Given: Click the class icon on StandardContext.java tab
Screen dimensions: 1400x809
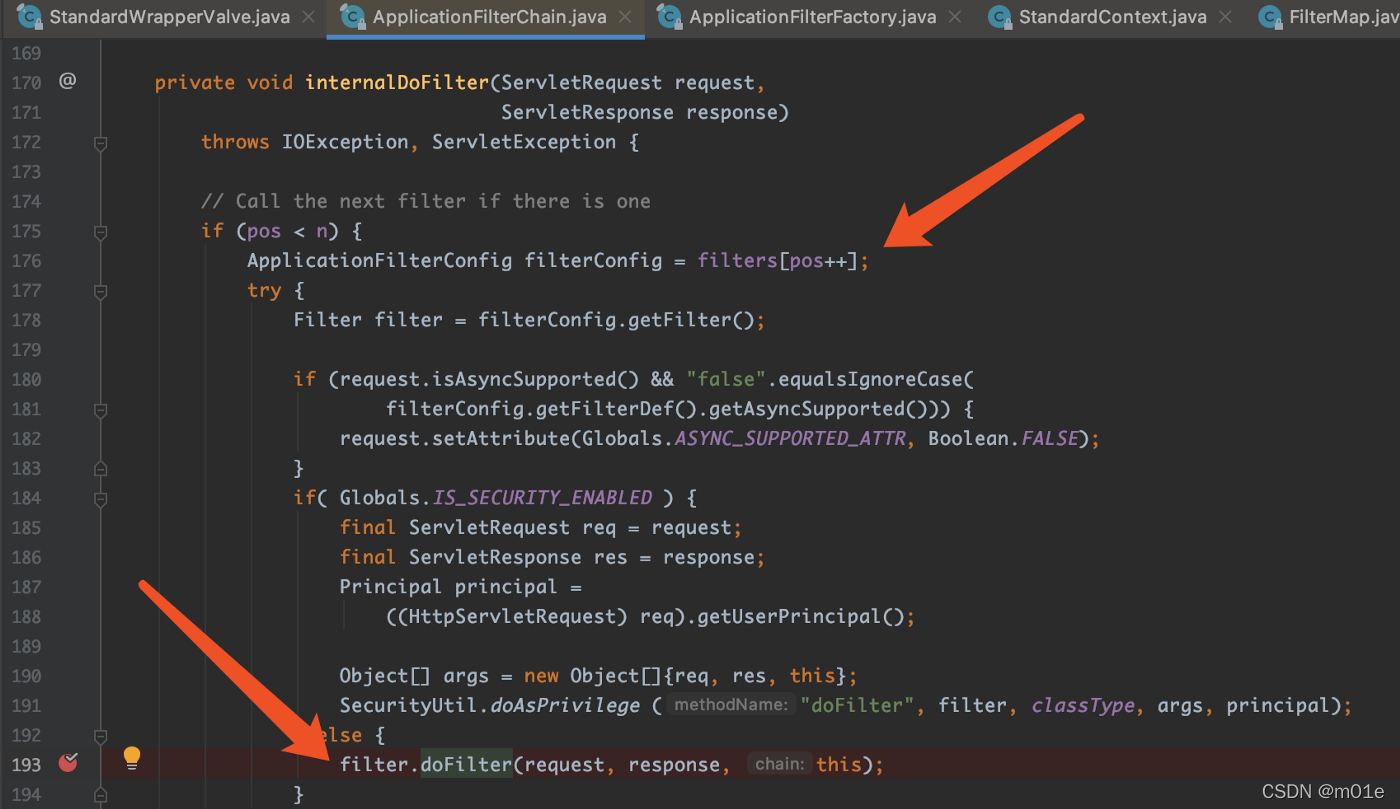Looking at the screenshot, I should pos(999,17).
